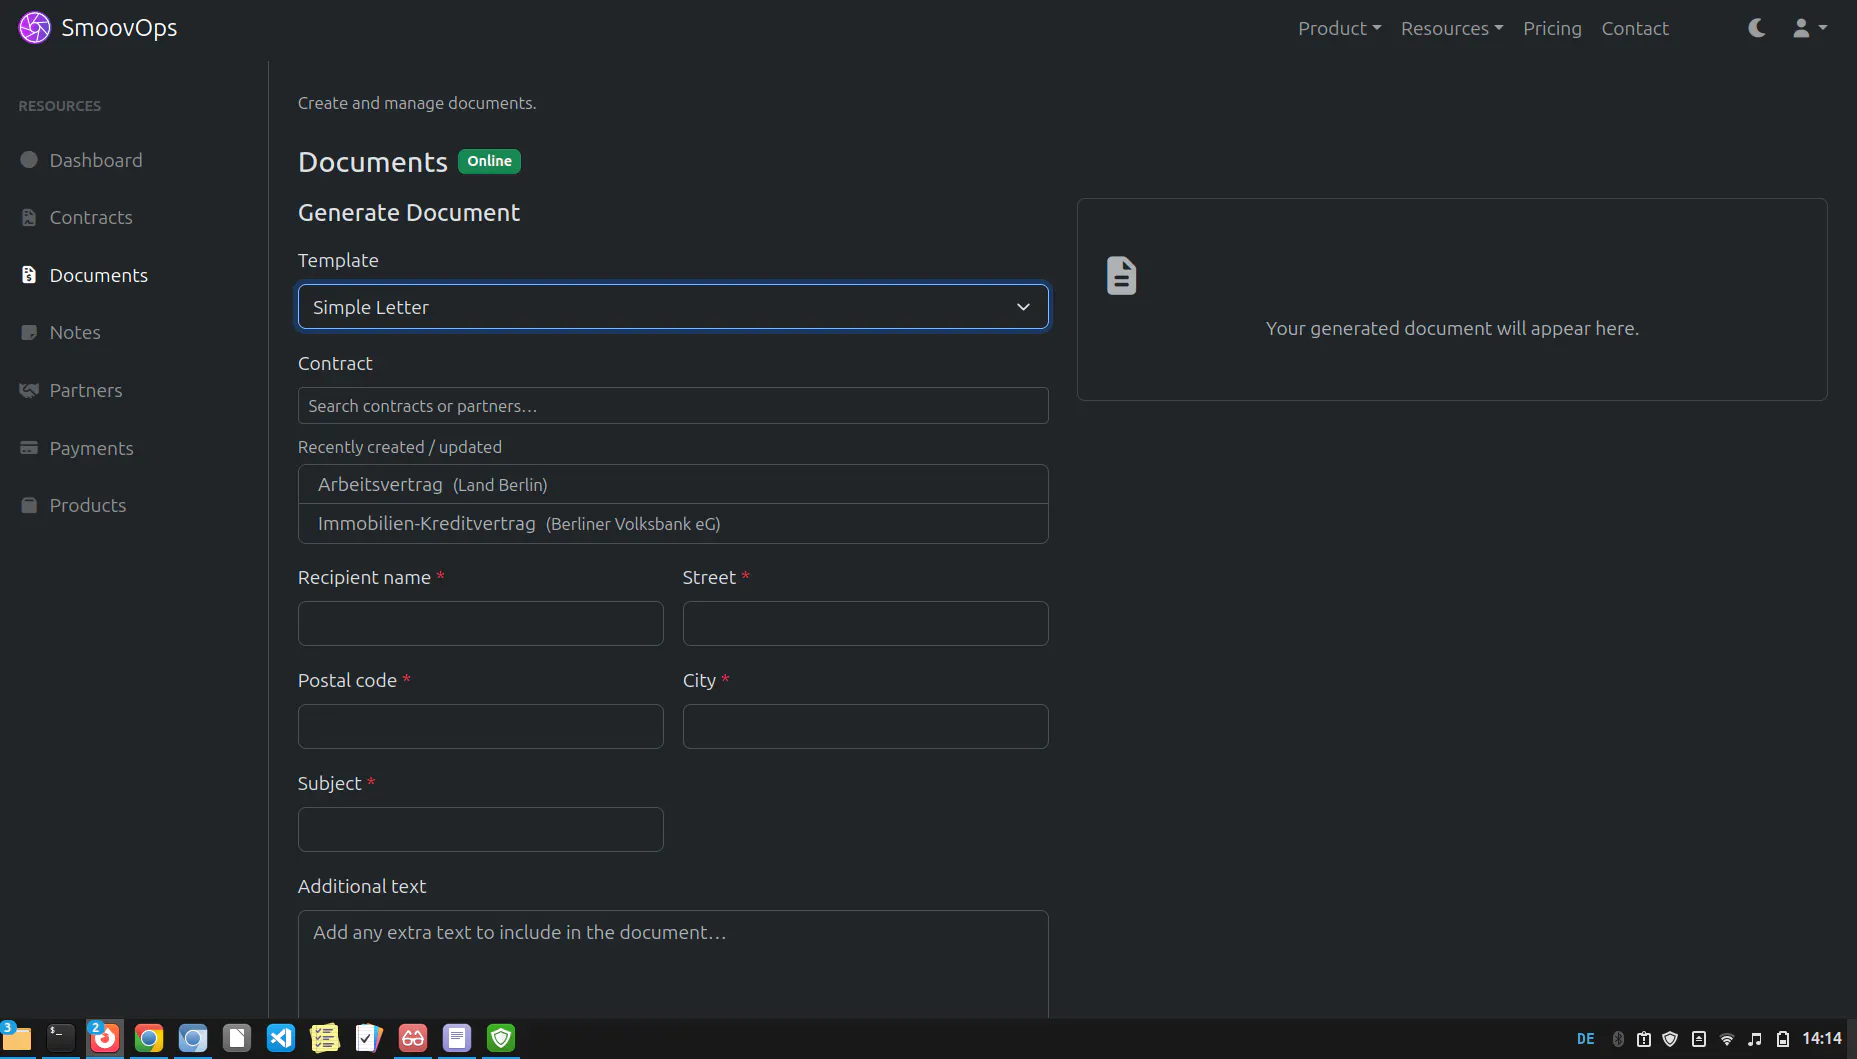The height and width of the screenshot is (1059, 1857).
Task: Open the Wi-Fi network tray icon
Action: tap(1727, 1039)
